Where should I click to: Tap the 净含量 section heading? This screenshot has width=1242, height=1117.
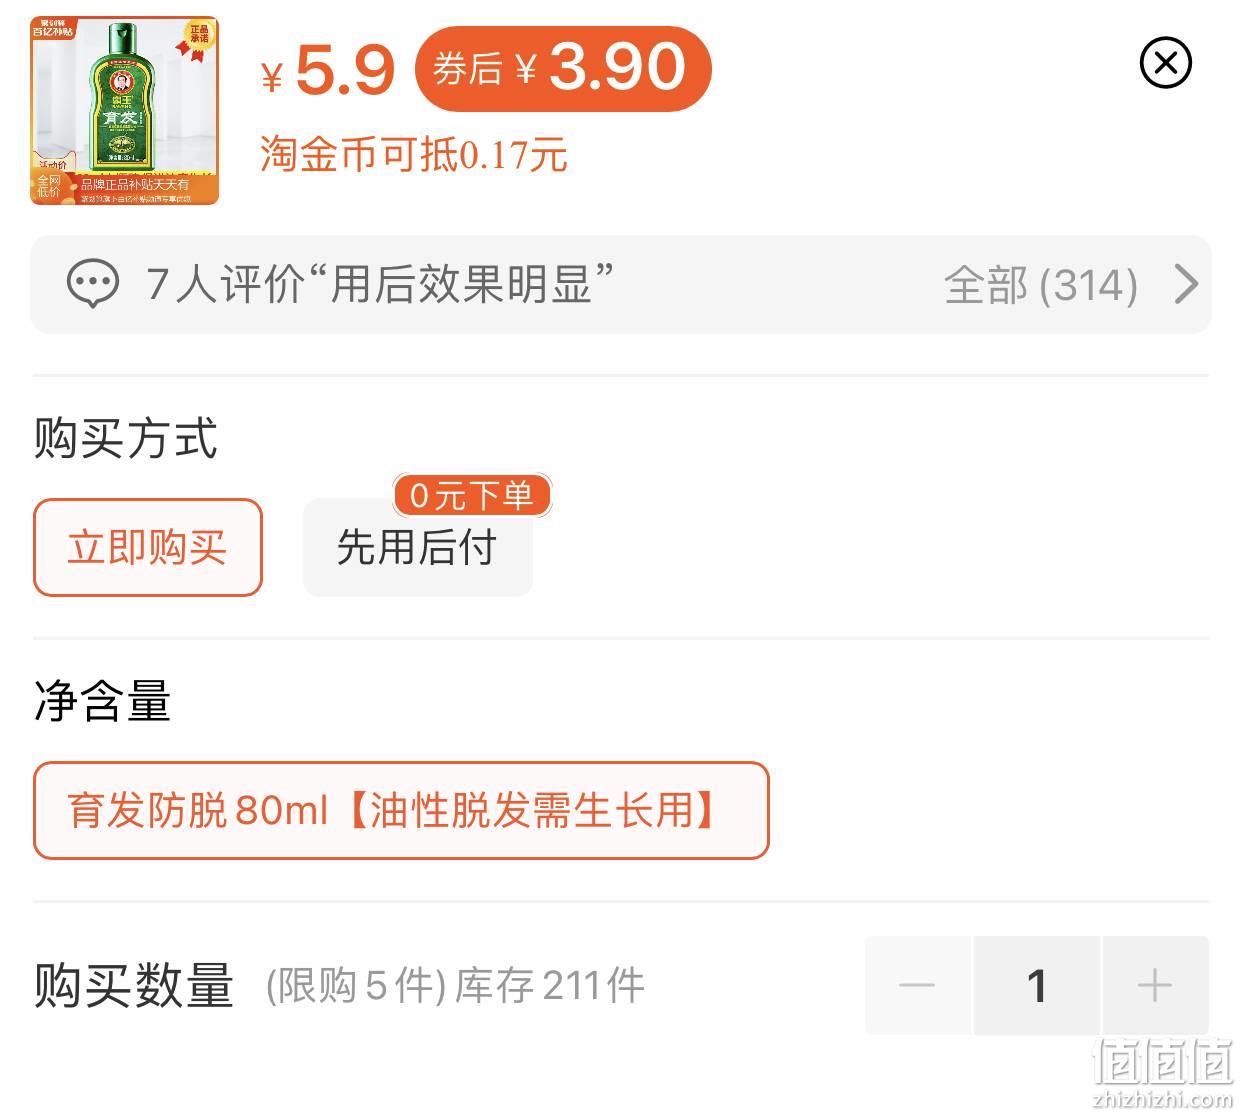pos(103,701)
